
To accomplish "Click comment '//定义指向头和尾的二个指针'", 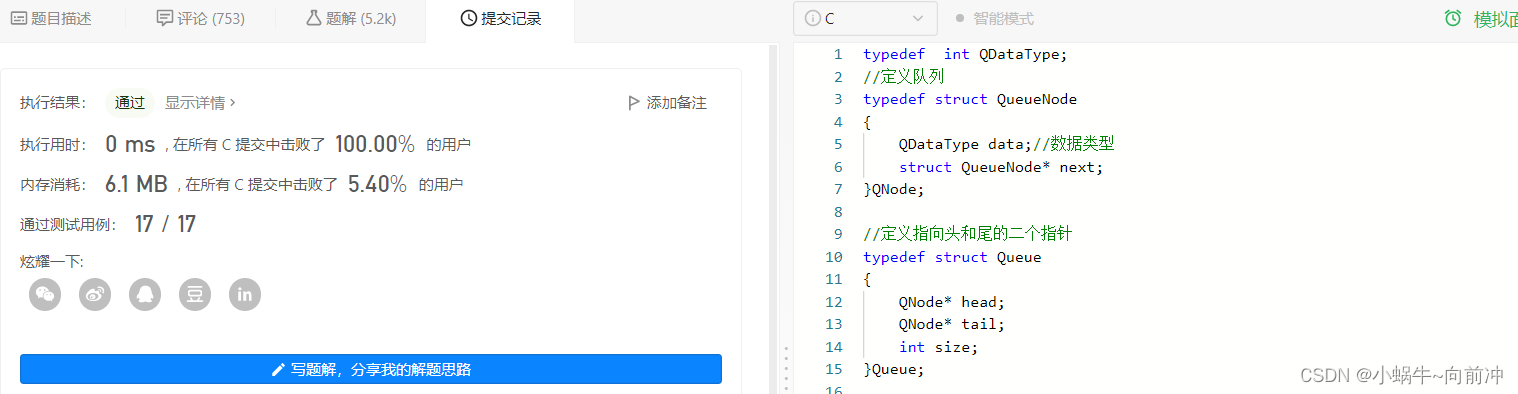I will [x=968, y=234].
